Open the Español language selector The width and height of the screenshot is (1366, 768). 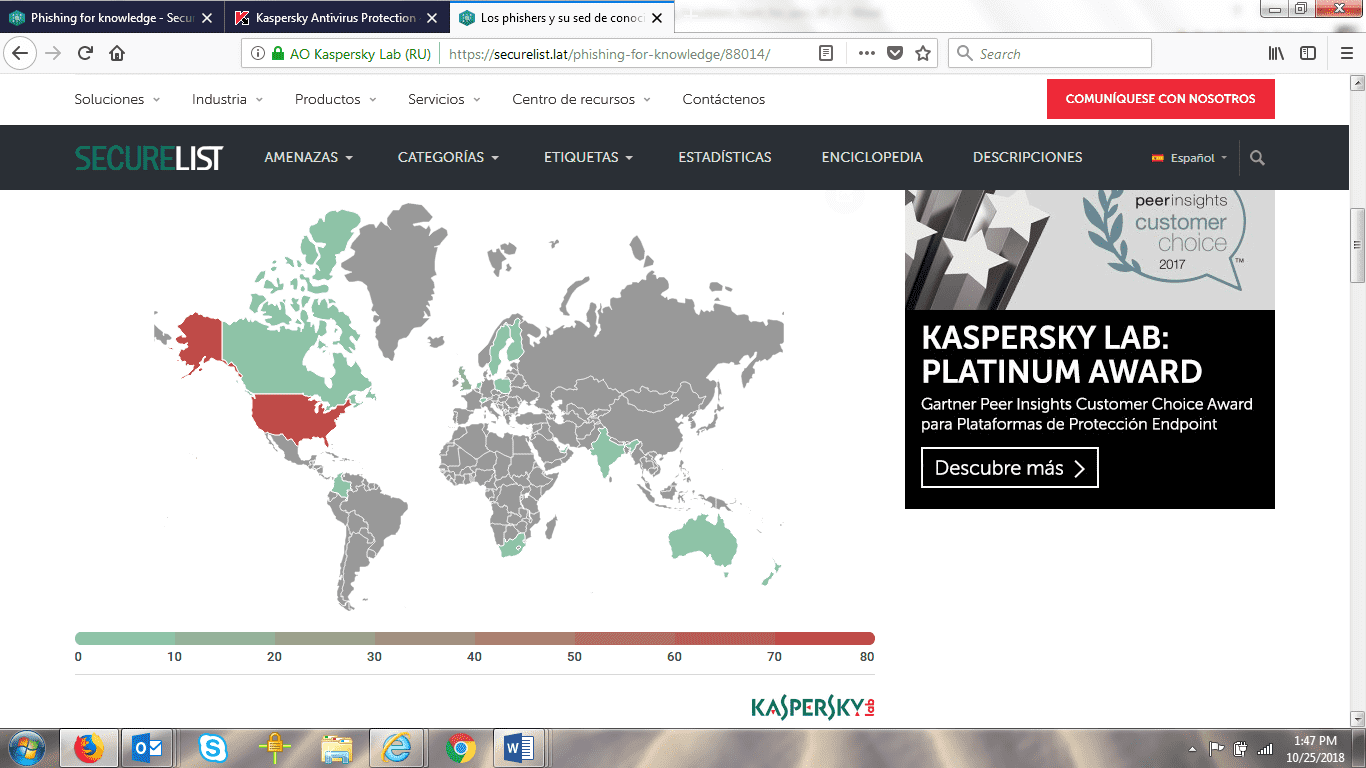pos(1190,158)
